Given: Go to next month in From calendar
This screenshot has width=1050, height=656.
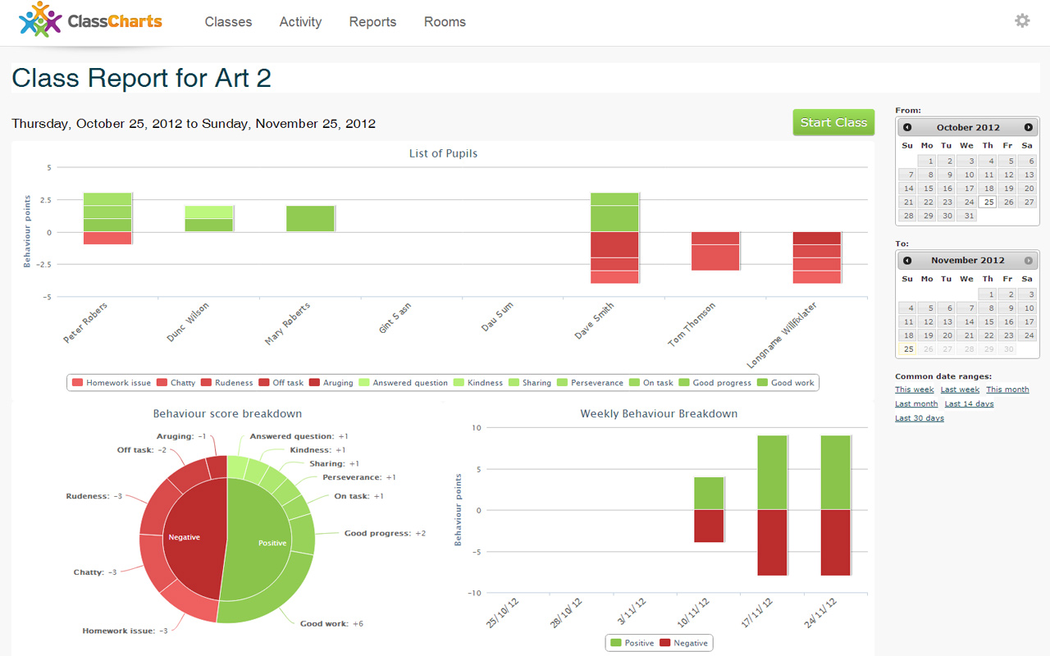Looking at the screenshot, I should tap(1028, 128).
